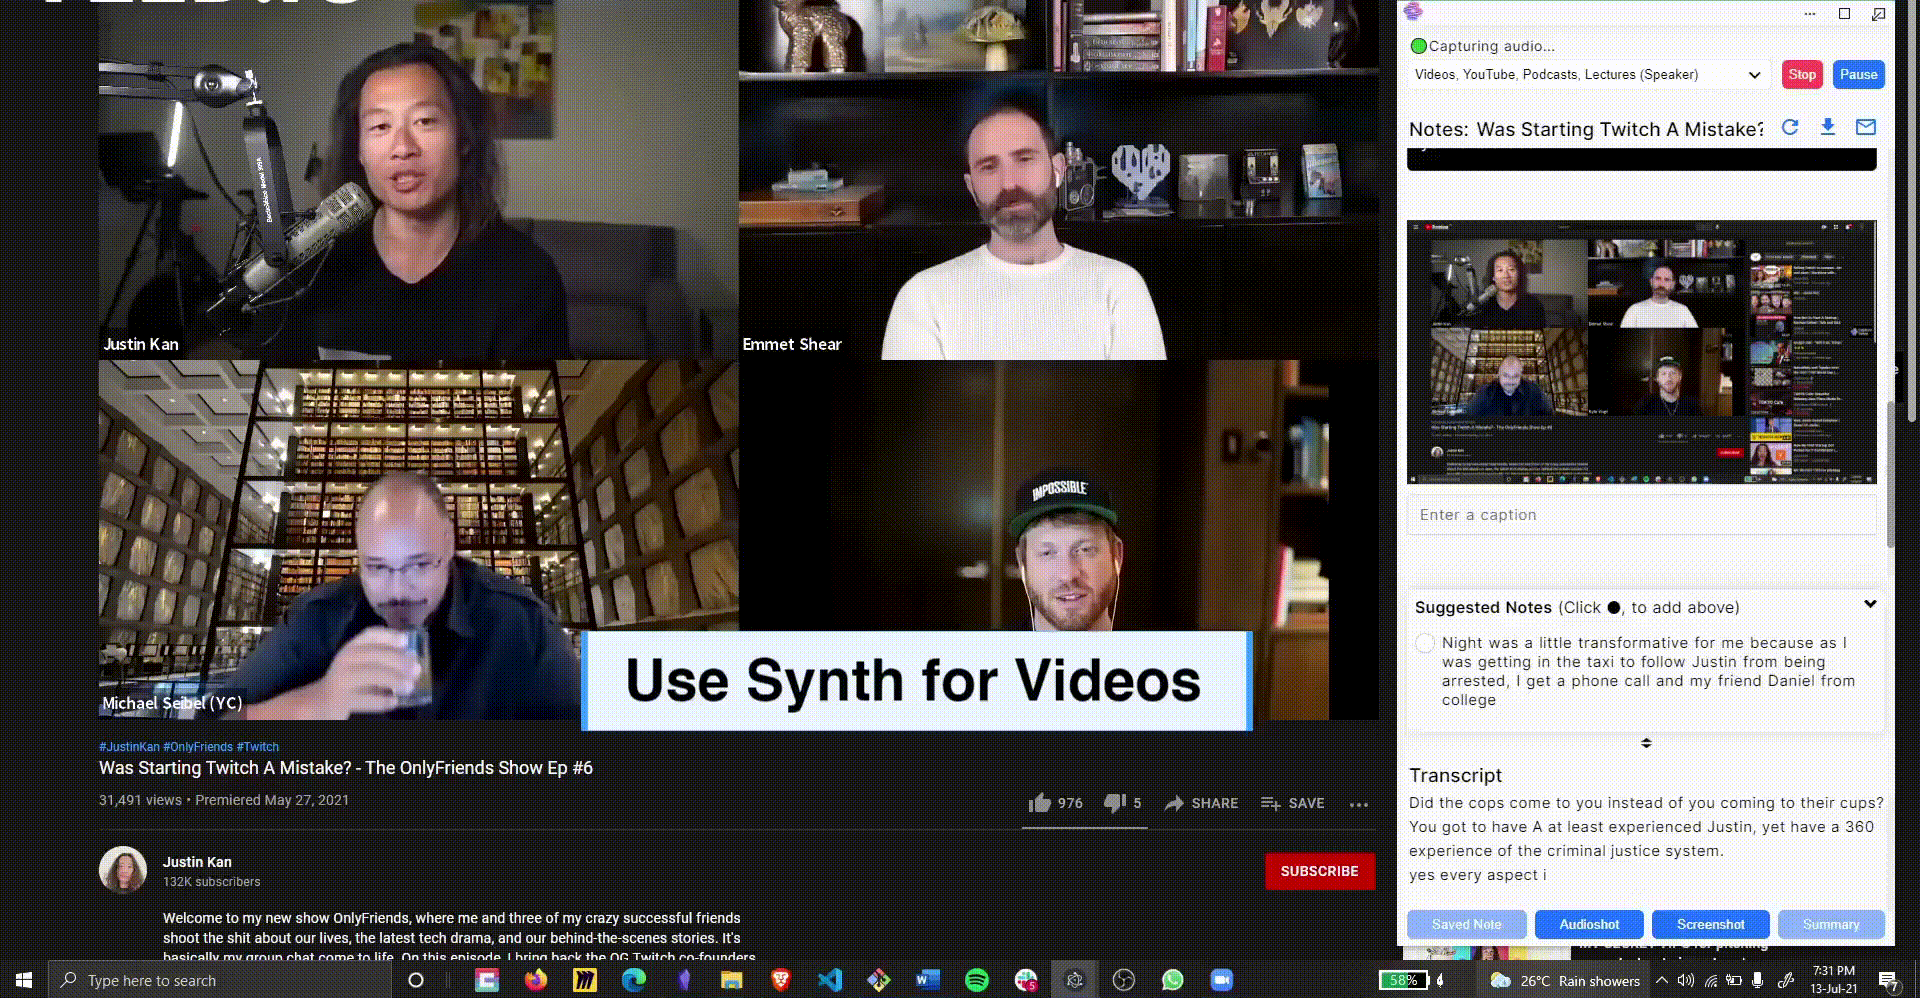
Task: Dislike the YouTube video
Action: point(1122,803)
